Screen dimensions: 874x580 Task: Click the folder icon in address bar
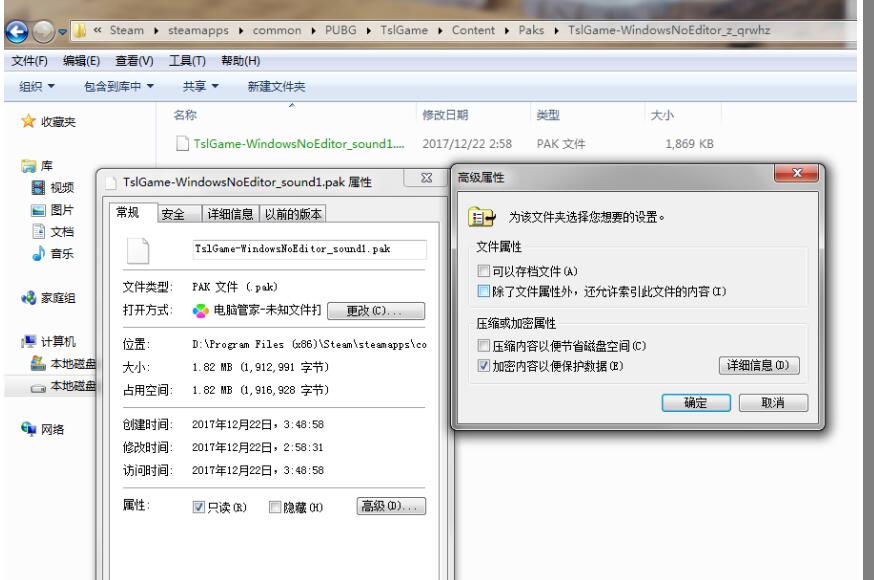[80, 30]
